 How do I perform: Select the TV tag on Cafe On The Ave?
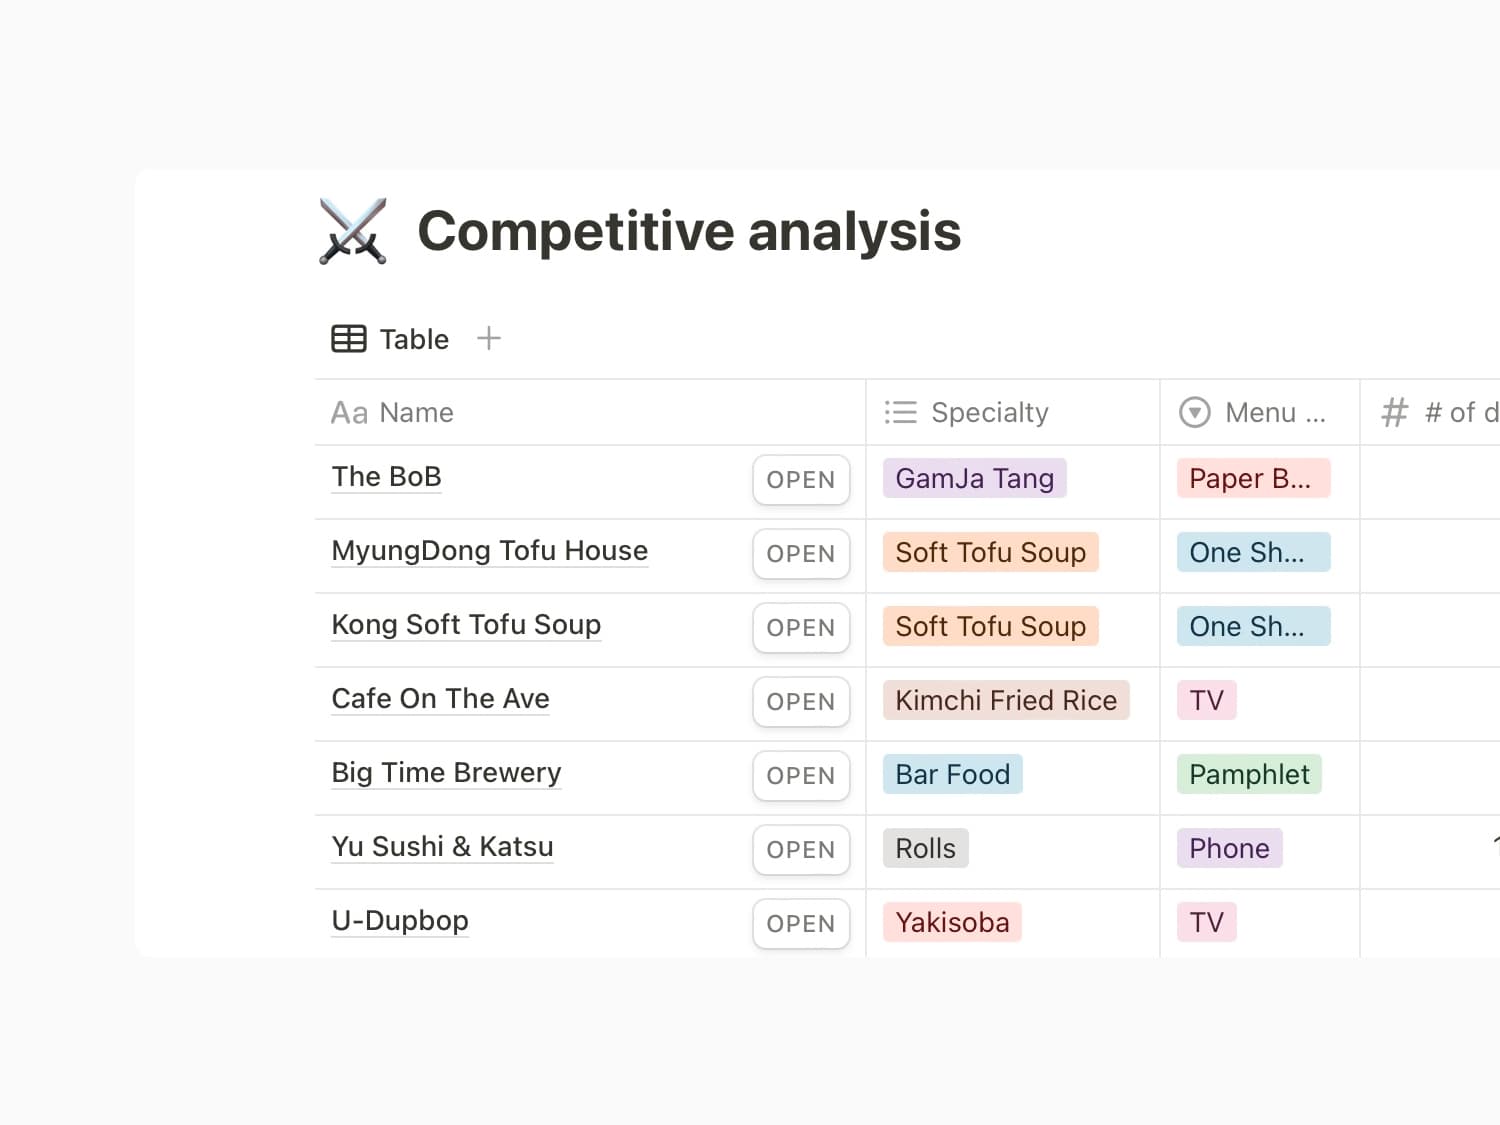click(x=1206, y=700)
